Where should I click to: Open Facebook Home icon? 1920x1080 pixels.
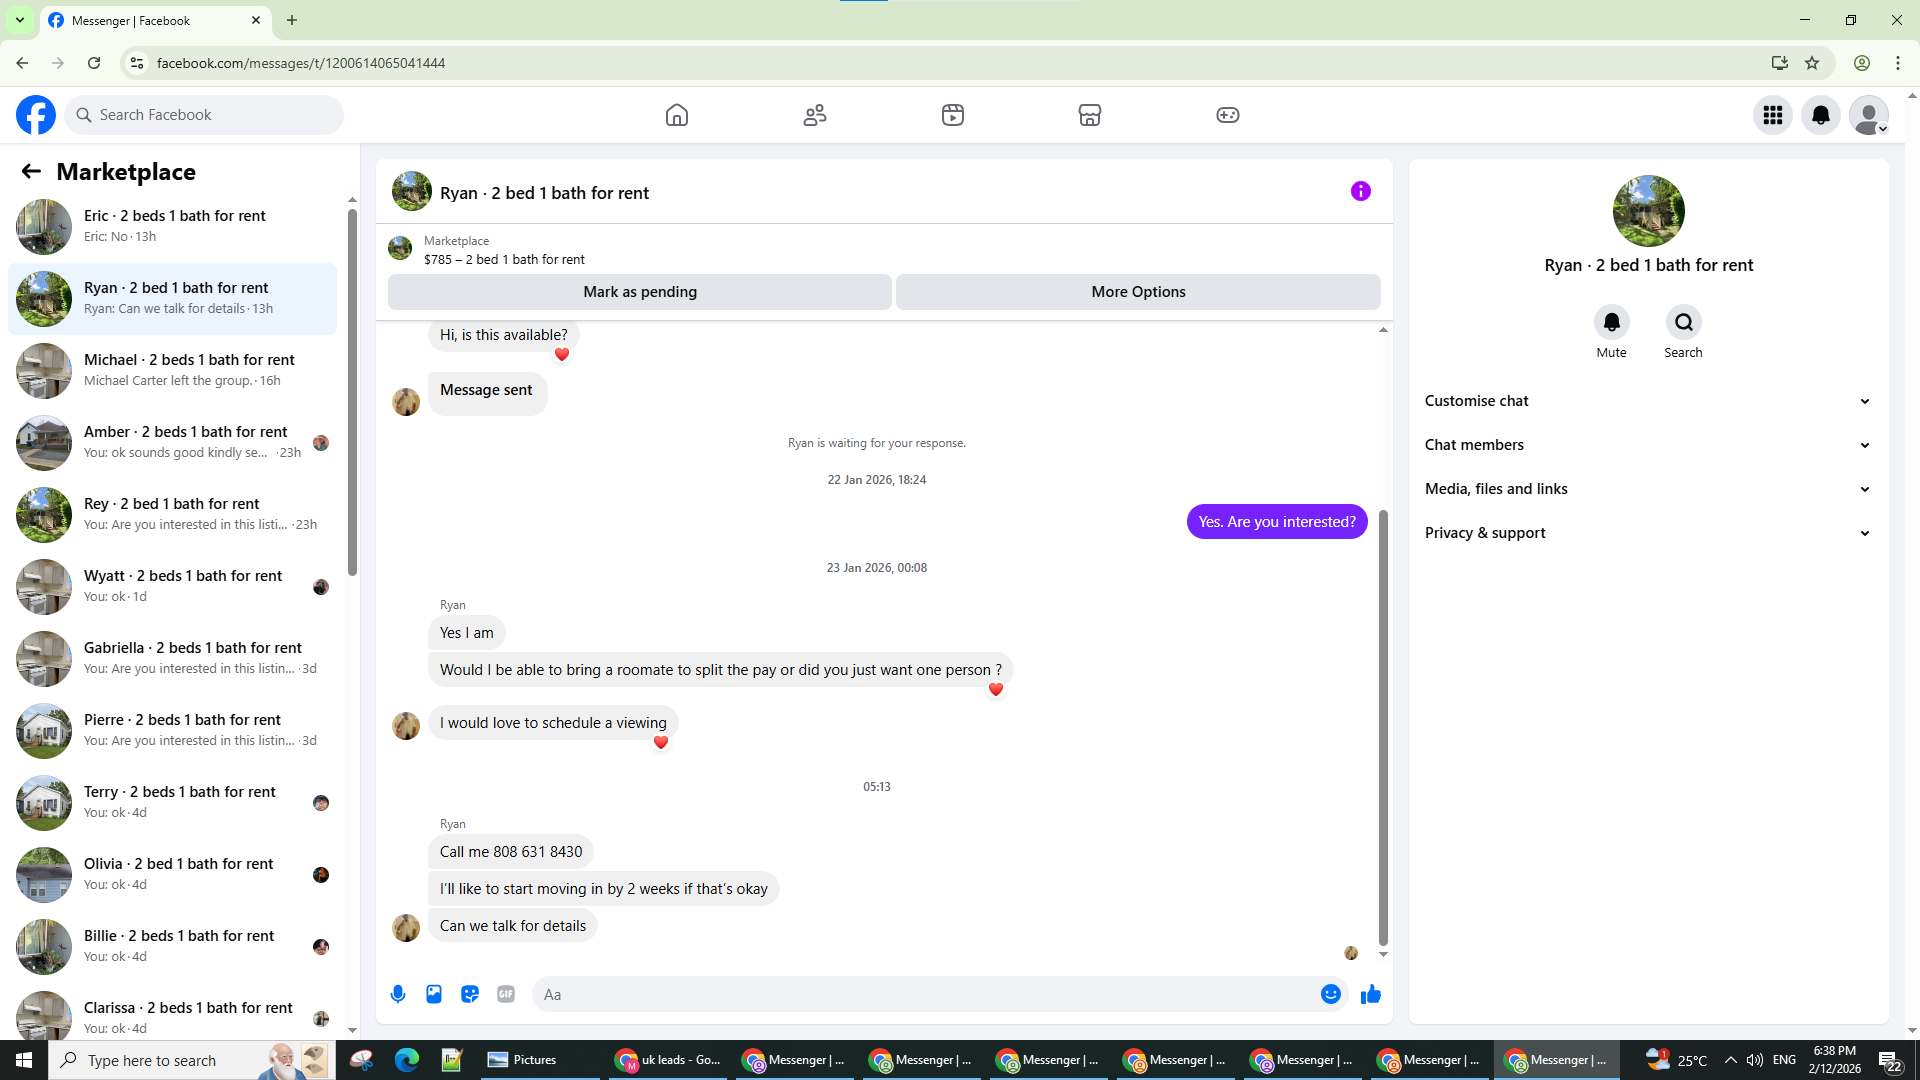coord(677,115)
